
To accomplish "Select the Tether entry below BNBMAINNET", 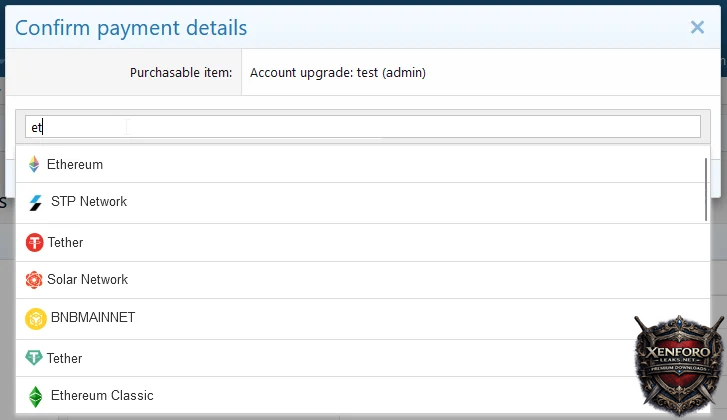I will tap(65, 358).
